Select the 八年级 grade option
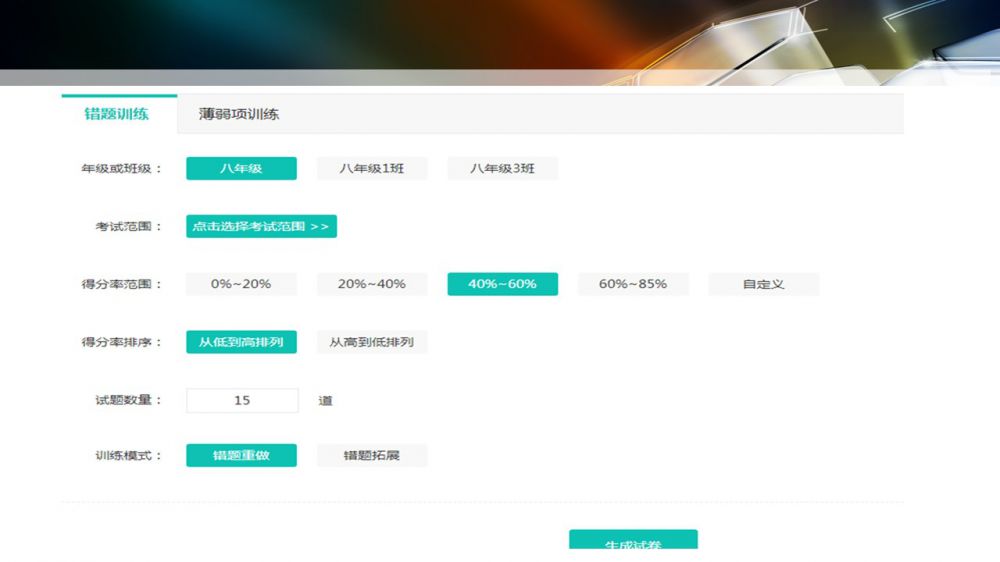The height and width of the screenshot is (562, 1000). [x=241, y=169]
